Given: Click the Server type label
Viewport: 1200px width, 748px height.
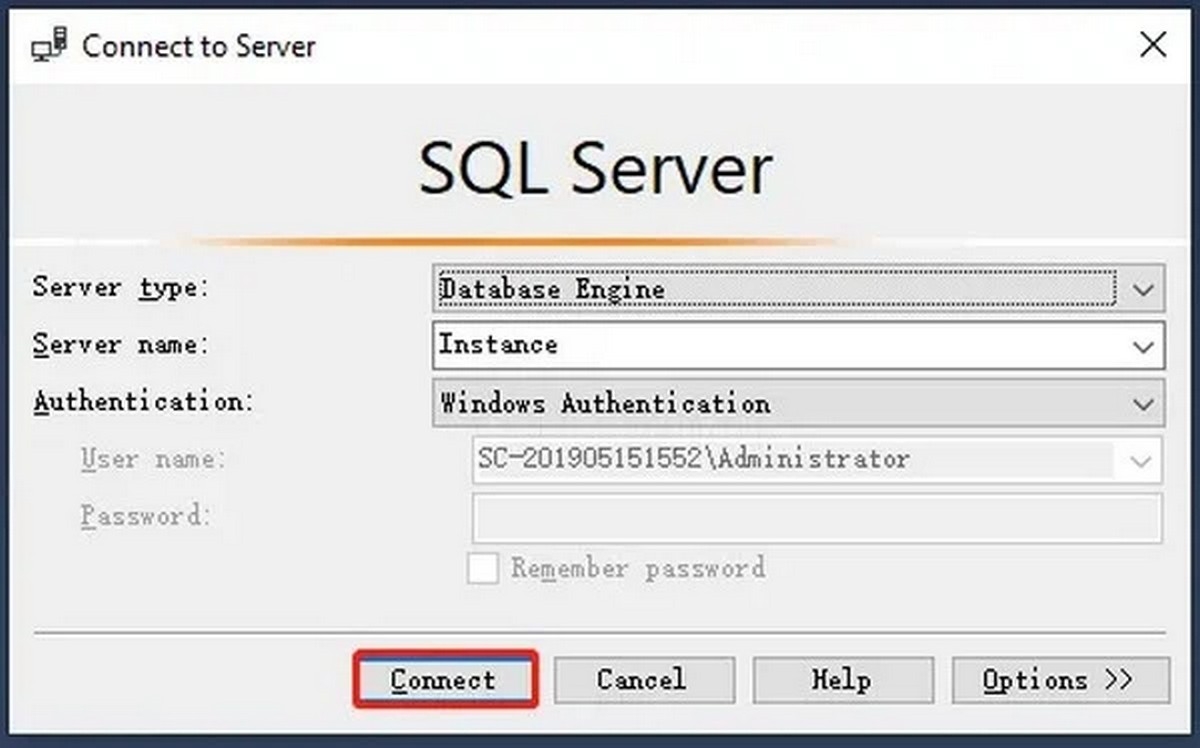Looking at the screenshot, I should (120, 289).
